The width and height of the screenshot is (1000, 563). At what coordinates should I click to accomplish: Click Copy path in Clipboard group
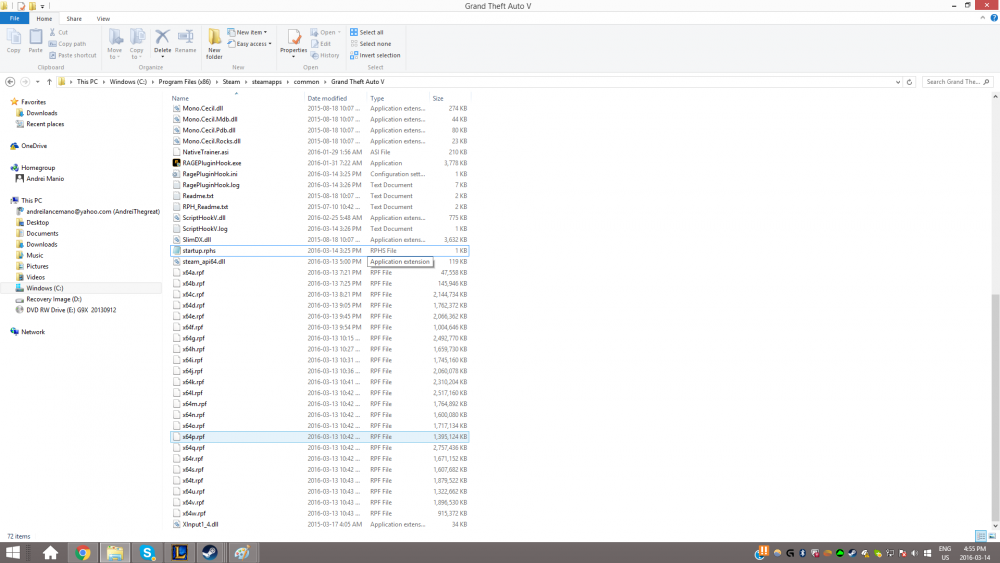(x=68, y=44)
